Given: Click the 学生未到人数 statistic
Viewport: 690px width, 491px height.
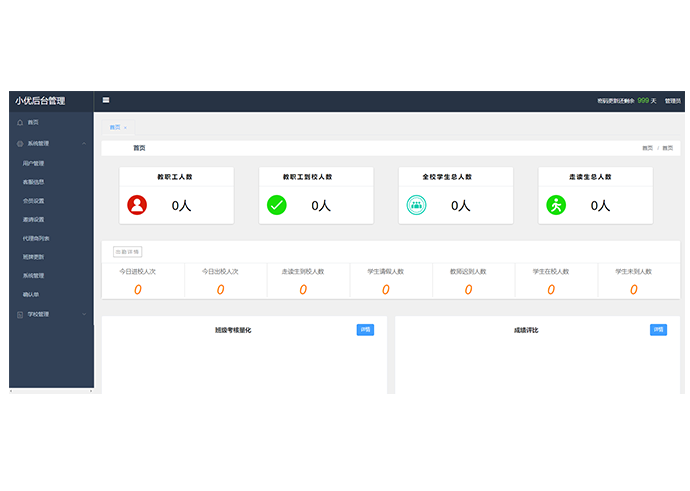Looking at the screenshot, I should [634, 281].
